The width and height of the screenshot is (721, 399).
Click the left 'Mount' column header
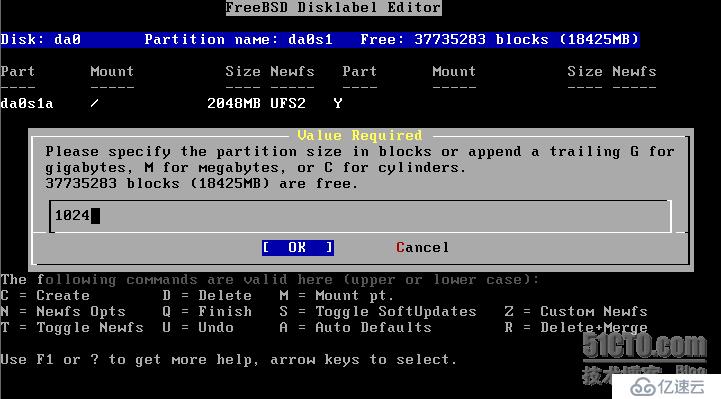click(112, 71)
